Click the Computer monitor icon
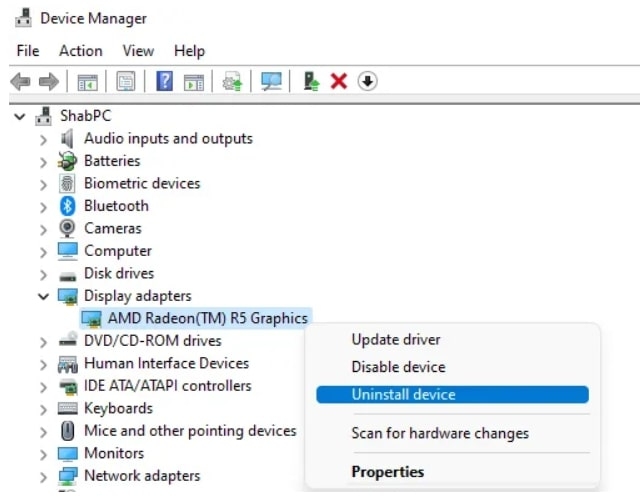 coord(67,251)
